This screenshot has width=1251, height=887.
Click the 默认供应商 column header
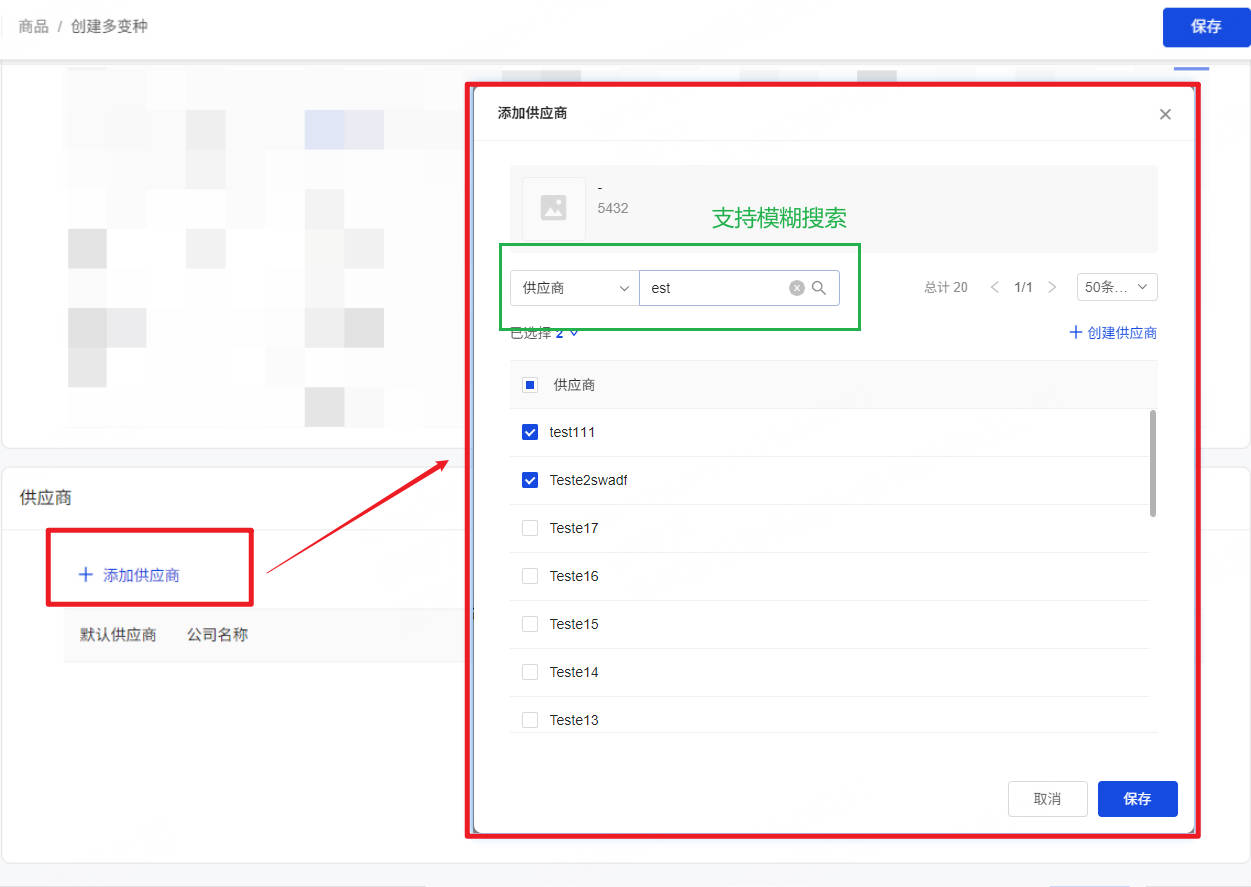118,635
